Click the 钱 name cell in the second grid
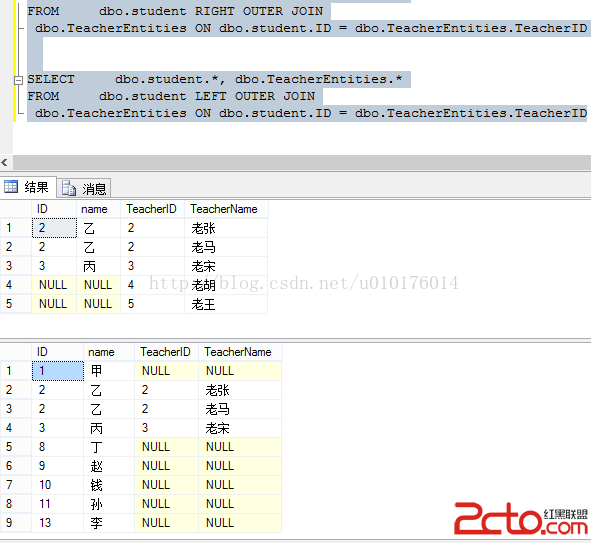591x545 pixels. pyautogui.click(x=109, y=485)
